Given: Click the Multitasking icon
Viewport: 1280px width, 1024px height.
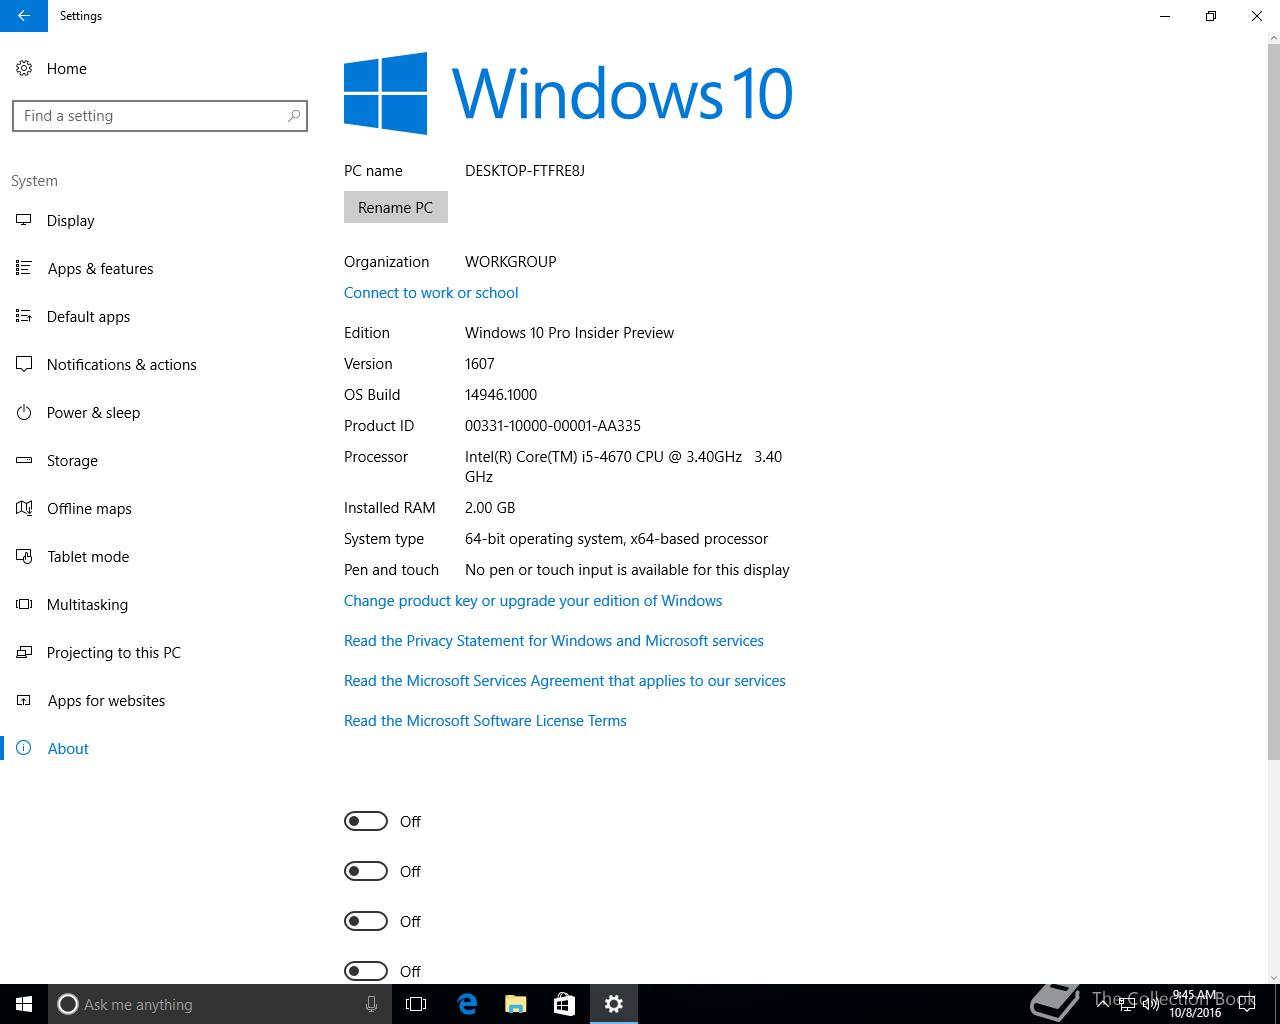Looking at the screenshot, I should pos(24,604).
